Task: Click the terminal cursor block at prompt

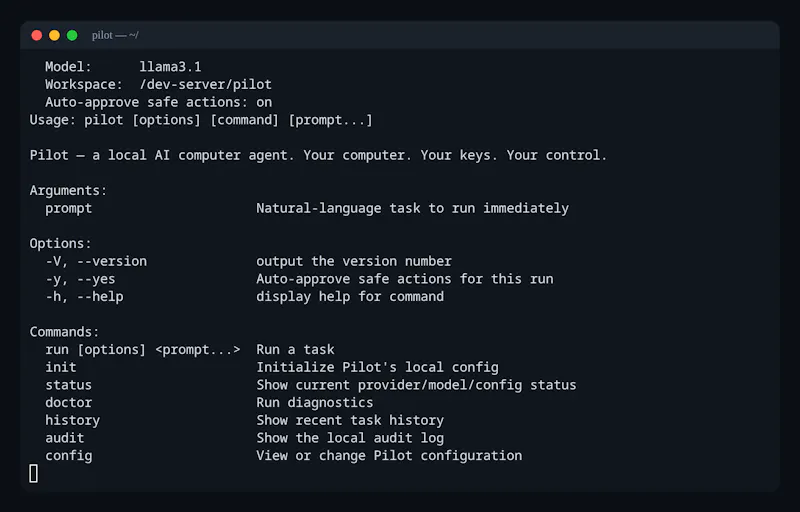Action: pos(33,473)
